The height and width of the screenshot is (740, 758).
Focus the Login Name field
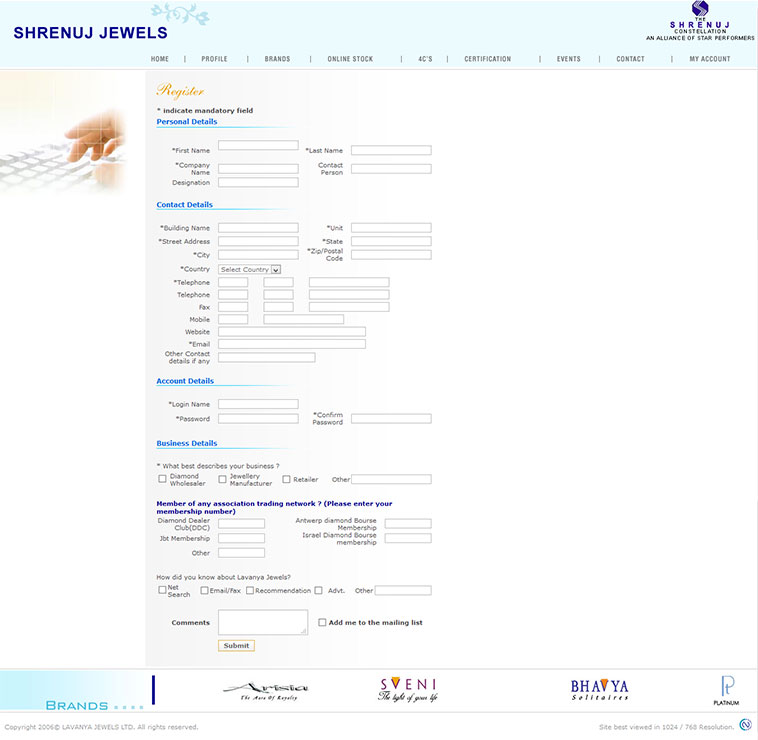(x=258, y=404)
